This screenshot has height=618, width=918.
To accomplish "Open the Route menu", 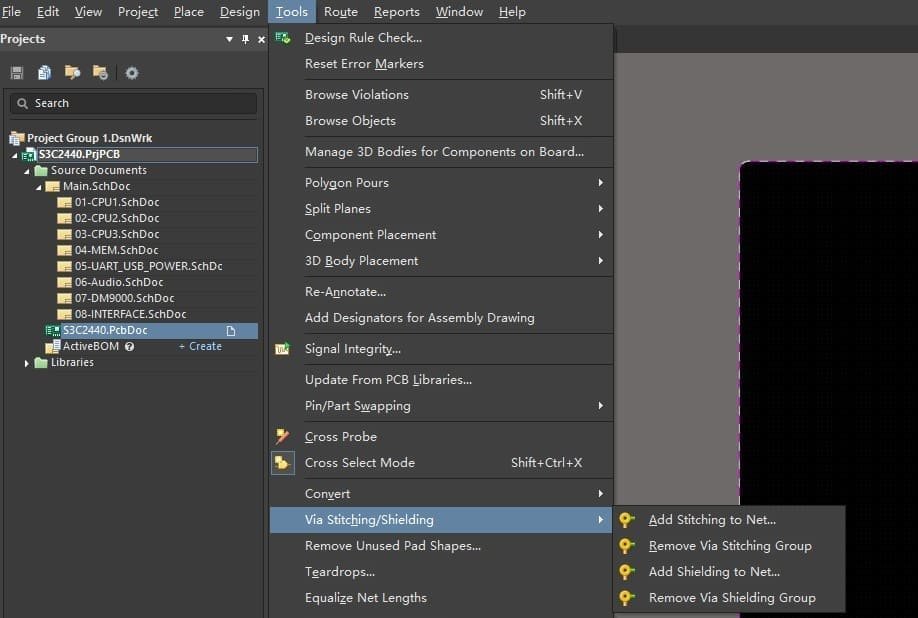I will (x=341, y=12).
